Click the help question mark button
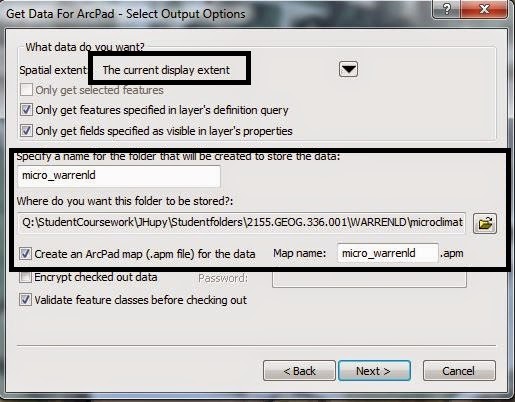The height and width of the screenshot is (402, 515). tap(447, 9)
